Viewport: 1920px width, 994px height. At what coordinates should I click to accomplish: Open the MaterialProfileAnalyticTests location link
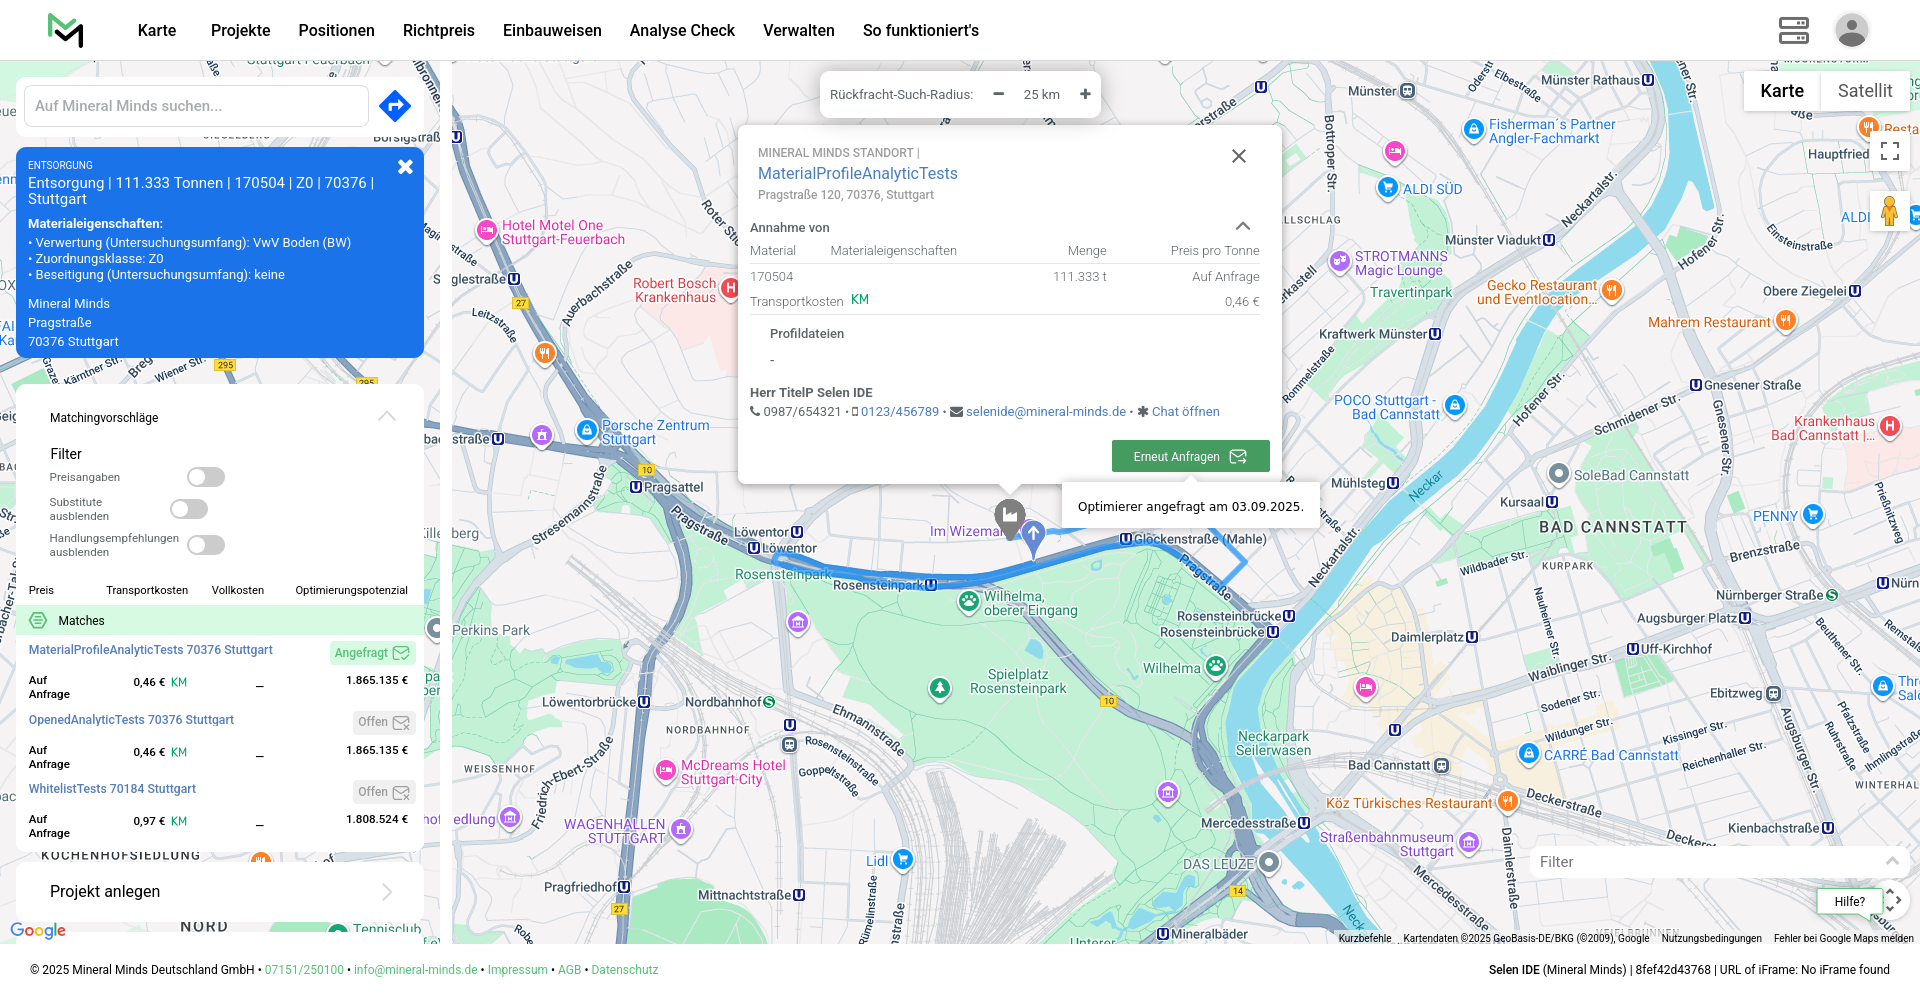pyautogui.click(x=857, y=173)
